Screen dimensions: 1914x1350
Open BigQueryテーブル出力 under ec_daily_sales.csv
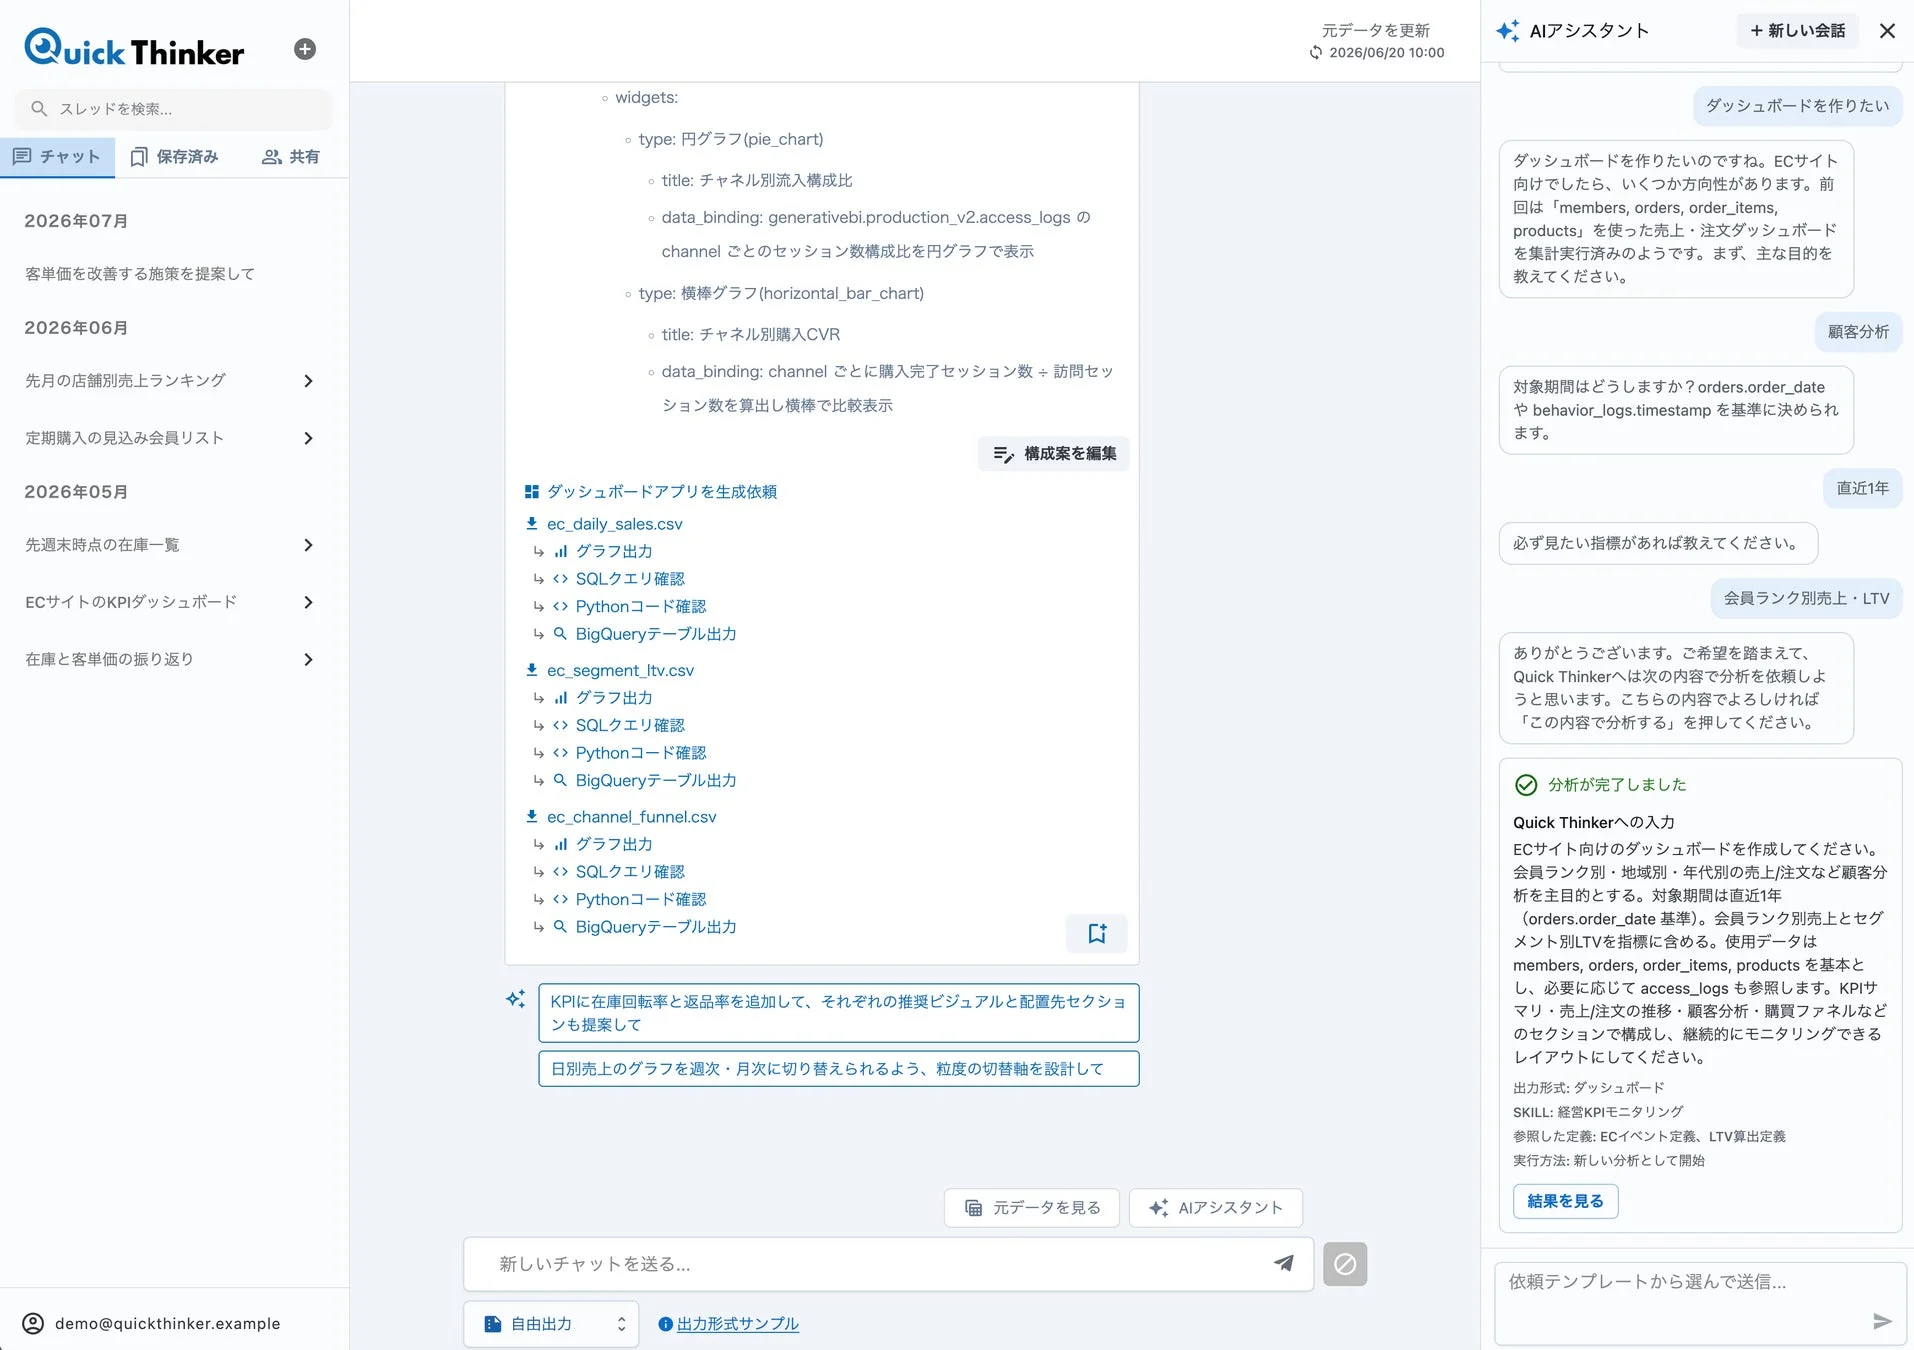[655, 634]
